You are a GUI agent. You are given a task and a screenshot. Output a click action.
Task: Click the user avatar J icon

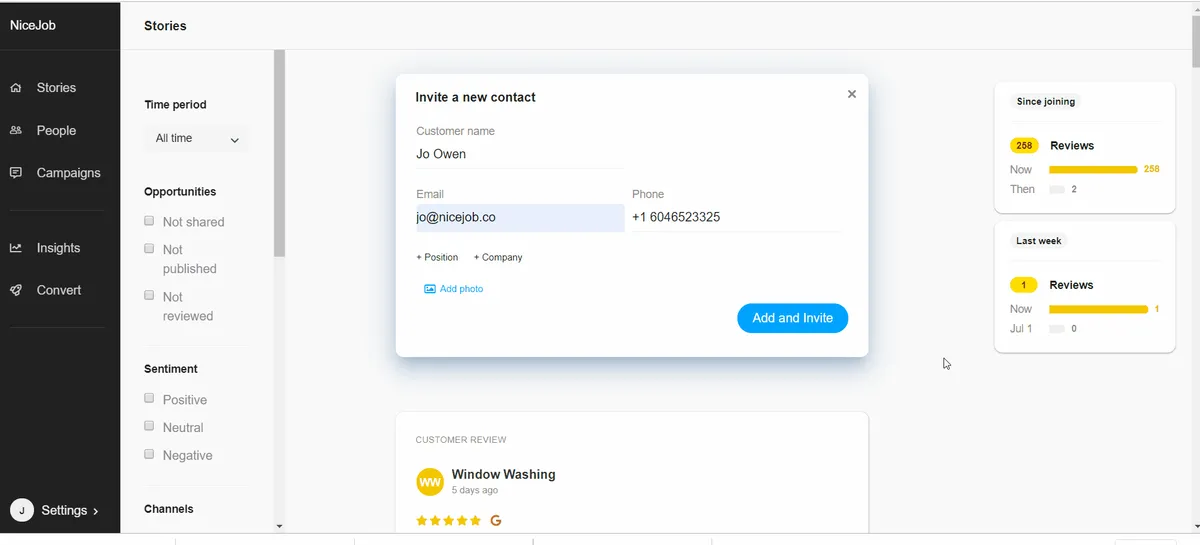point(22,510)
